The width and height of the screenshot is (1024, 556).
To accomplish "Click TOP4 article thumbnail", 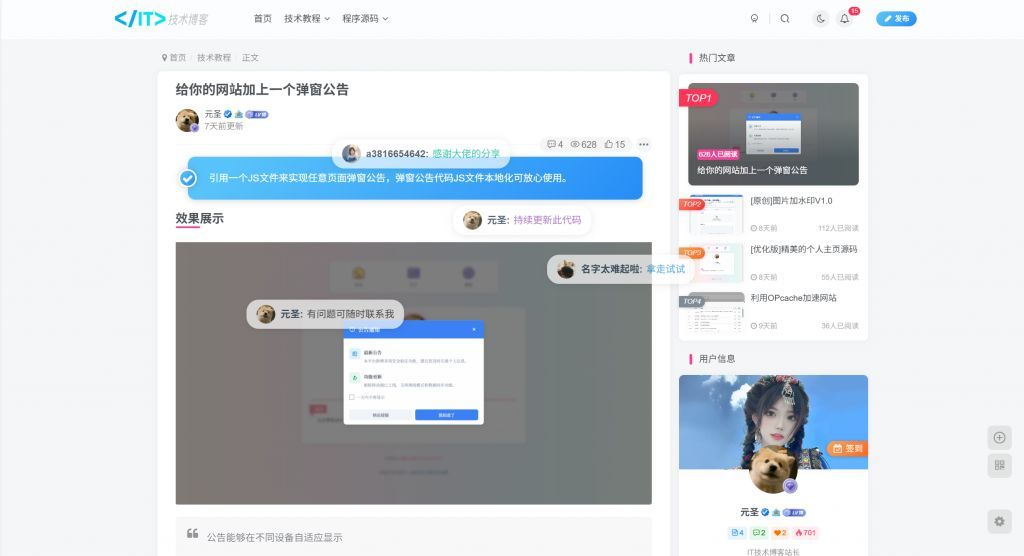I will point(716,312).
